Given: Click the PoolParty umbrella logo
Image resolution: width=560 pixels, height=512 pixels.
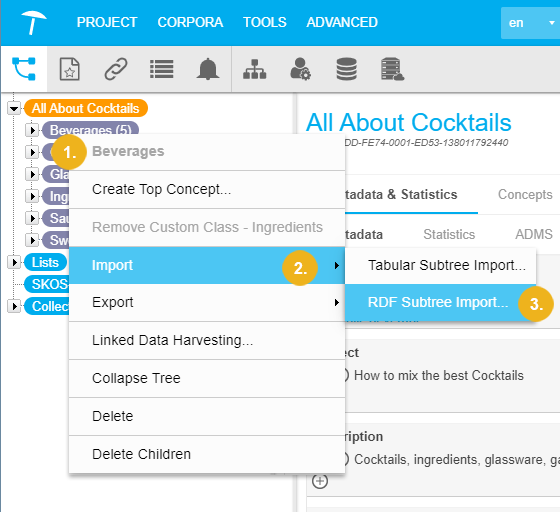Looking at the screenshot, I should click(33, 22).
